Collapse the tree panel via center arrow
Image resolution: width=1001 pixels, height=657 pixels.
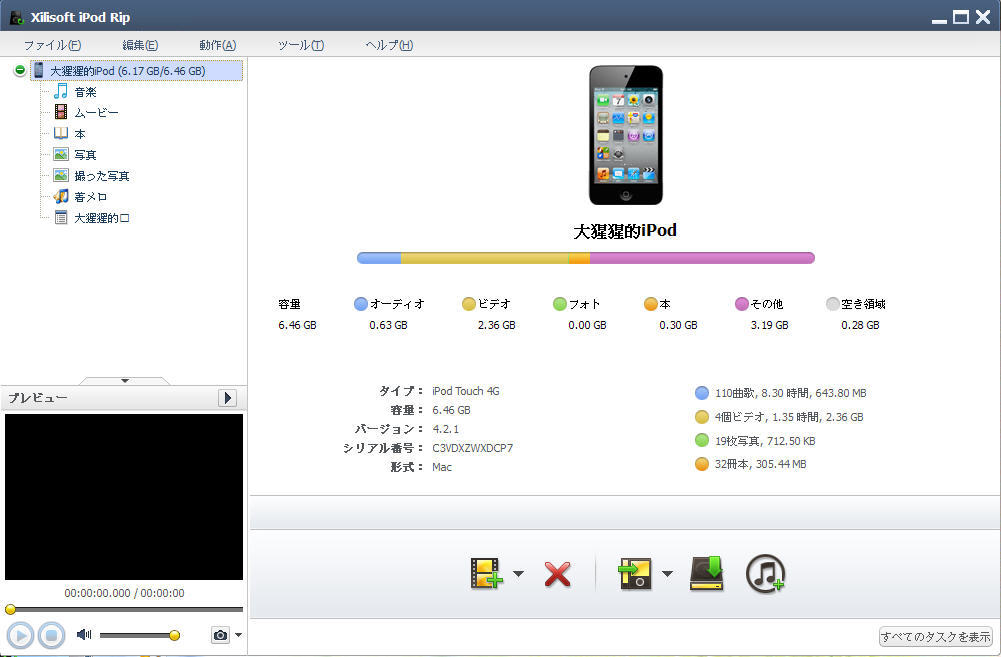click(x=125, y=381)
